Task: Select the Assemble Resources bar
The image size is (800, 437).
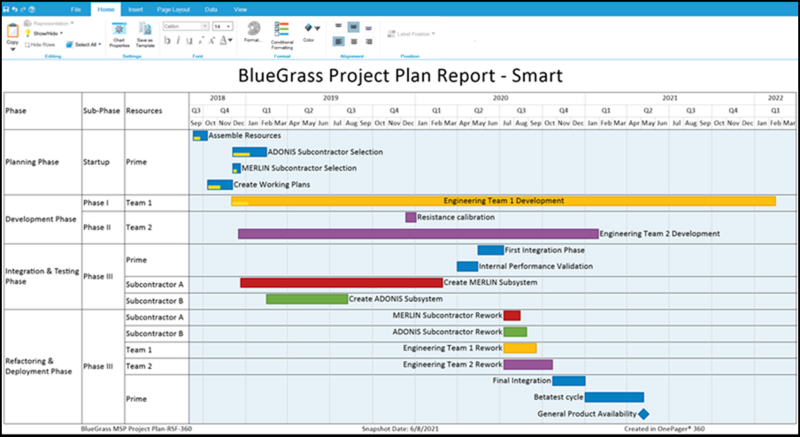Action: [200, 136]
